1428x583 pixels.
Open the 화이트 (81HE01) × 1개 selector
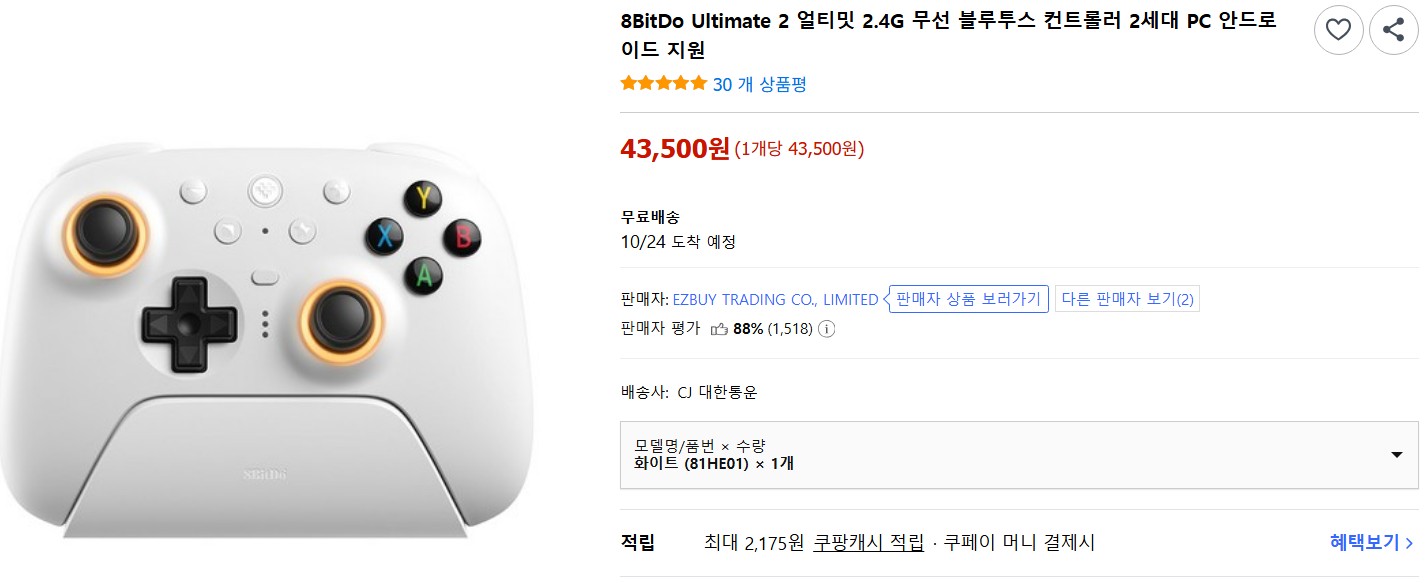[1019, 455]
